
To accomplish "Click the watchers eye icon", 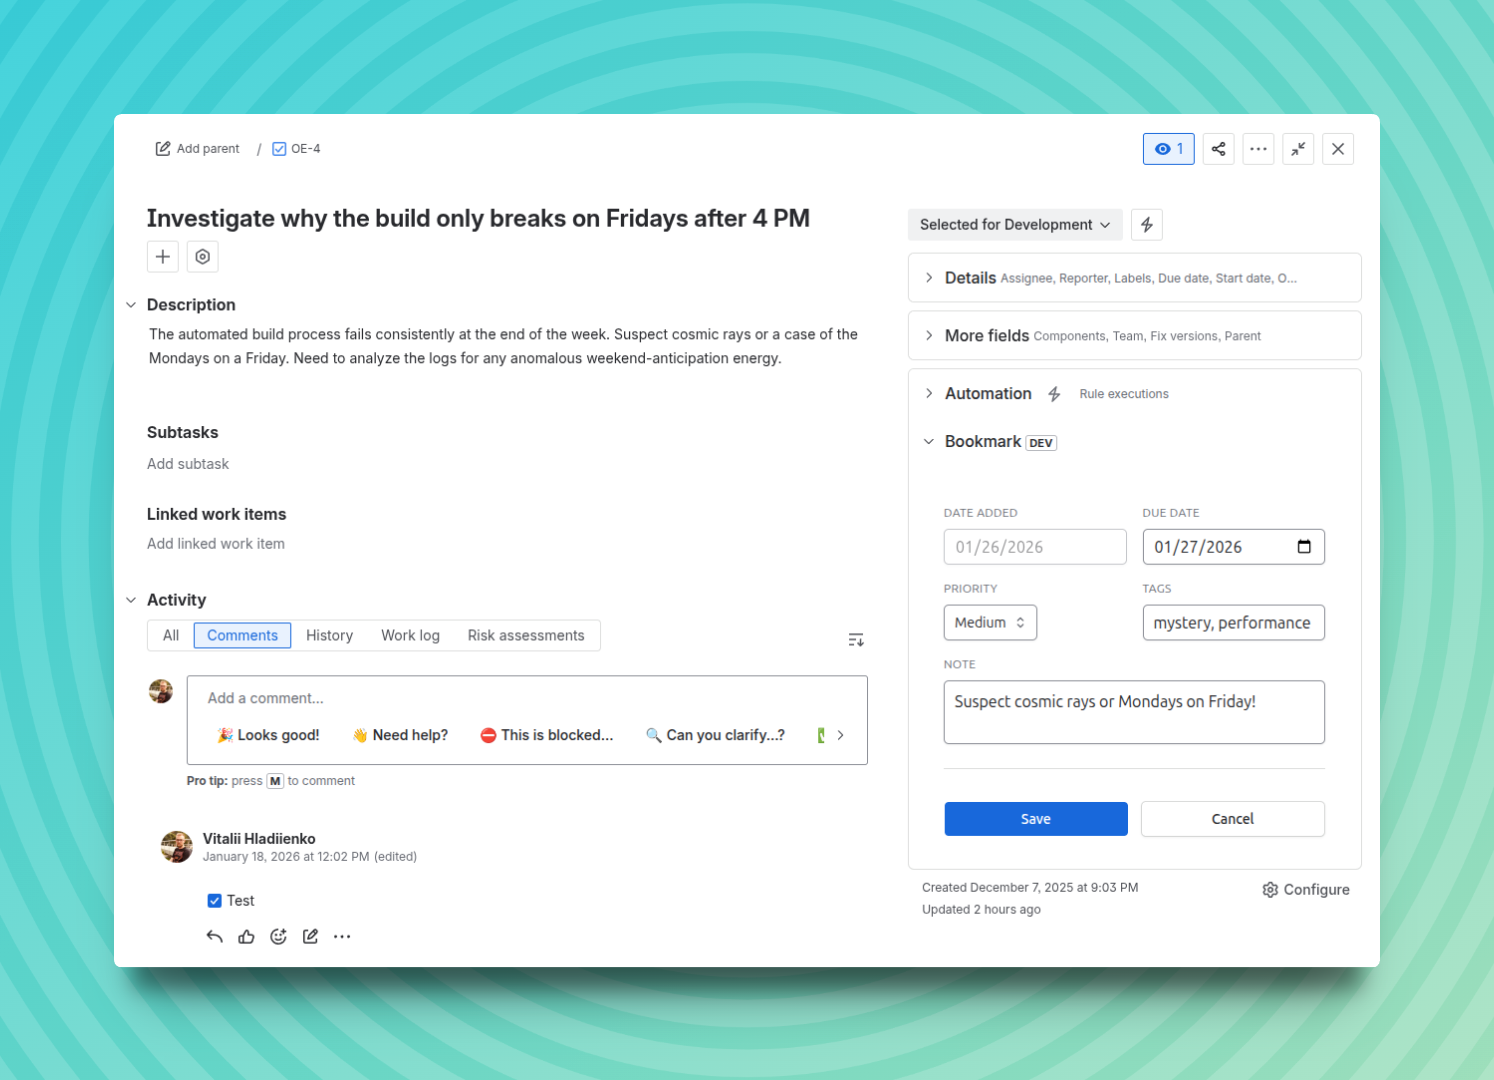I will point(1168,148).
